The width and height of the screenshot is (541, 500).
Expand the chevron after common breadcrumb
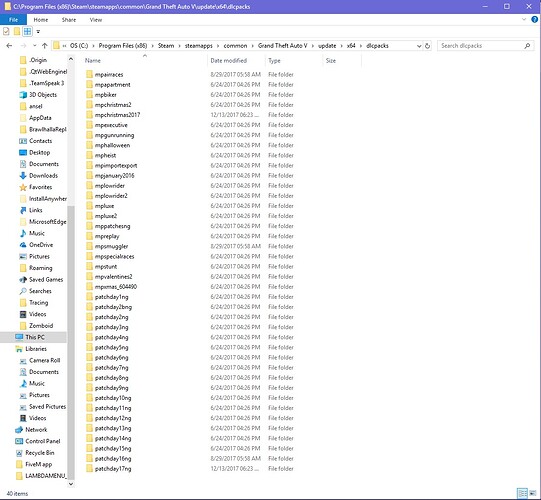[x=253, y=46]
